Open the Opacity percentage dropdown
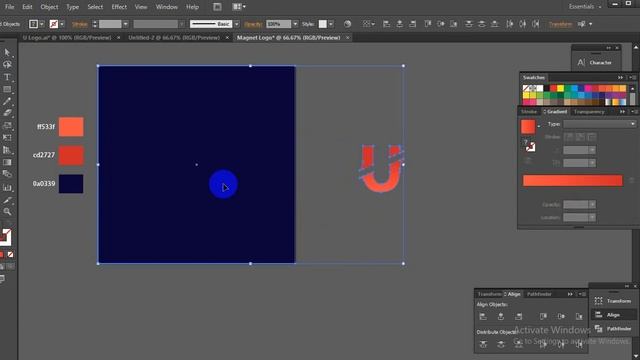Viewport: 640px width, 360px height. pyautogui.click(x=295, y=24)
